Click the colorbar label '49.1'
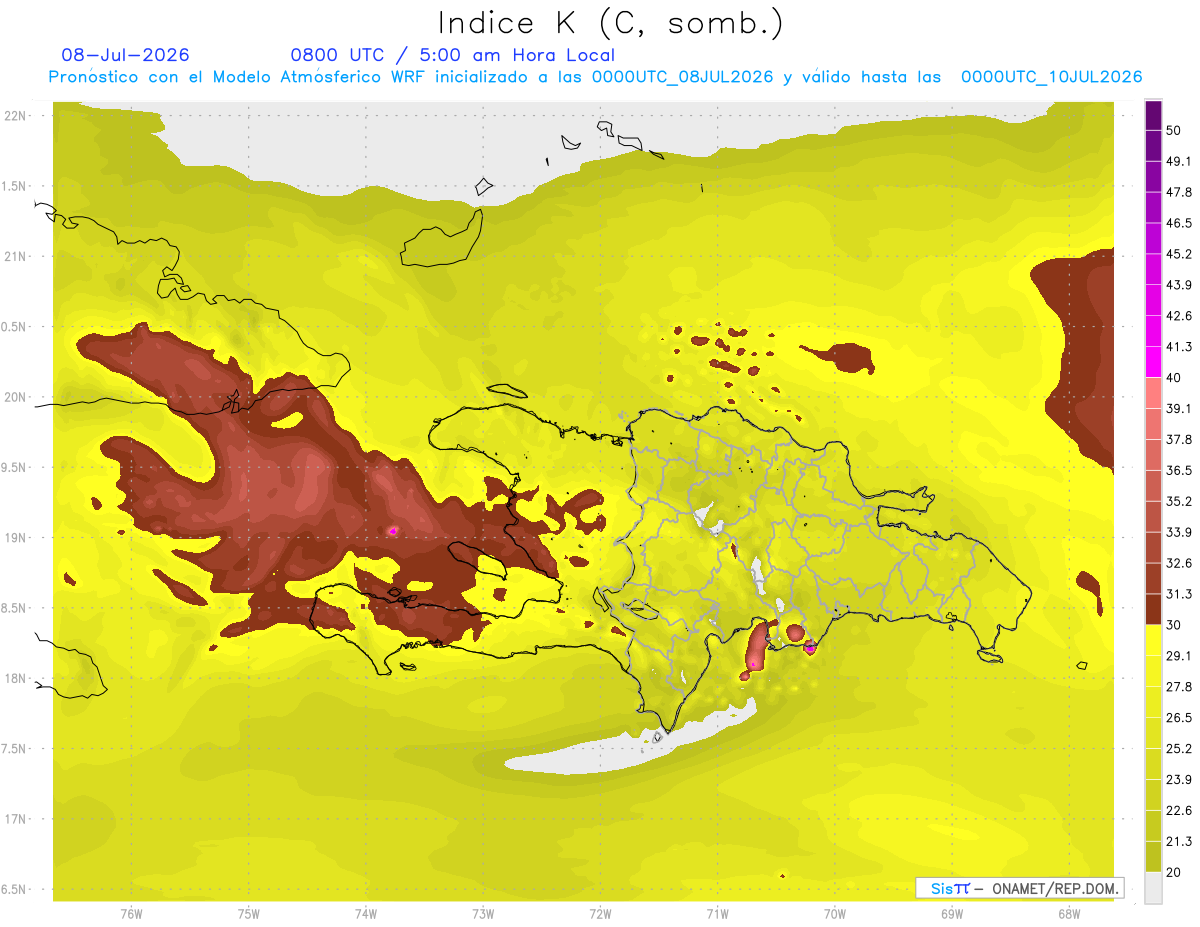 point(1179,161)
